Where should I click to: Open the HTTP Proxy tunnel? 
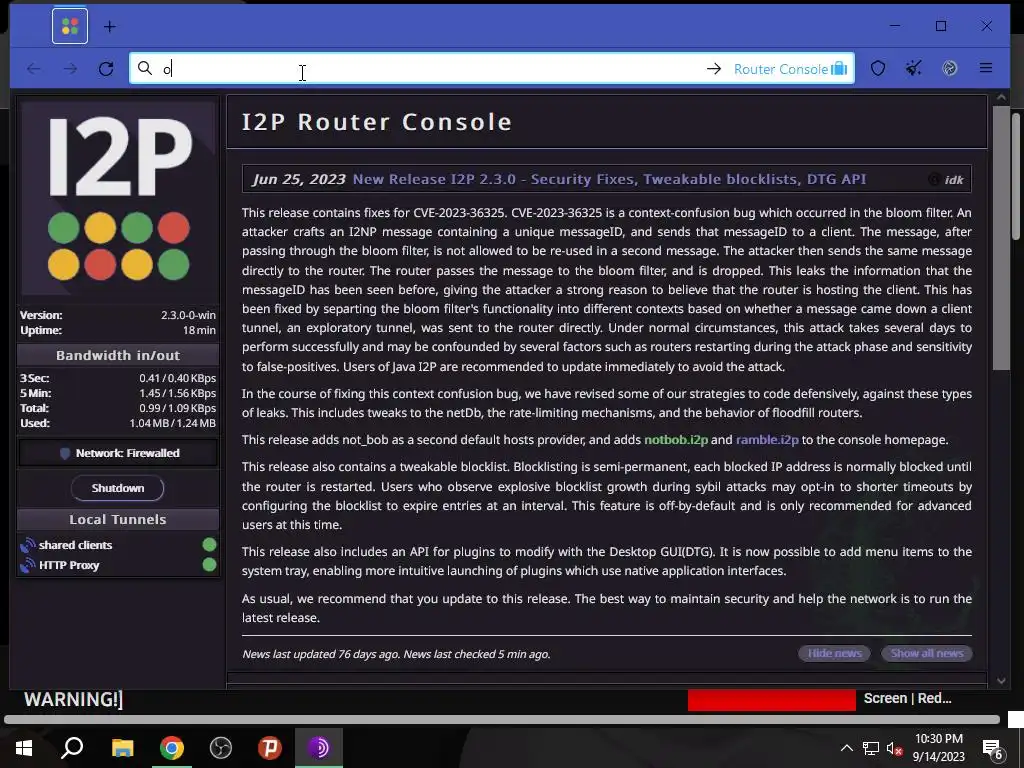(x=69, y=565)
